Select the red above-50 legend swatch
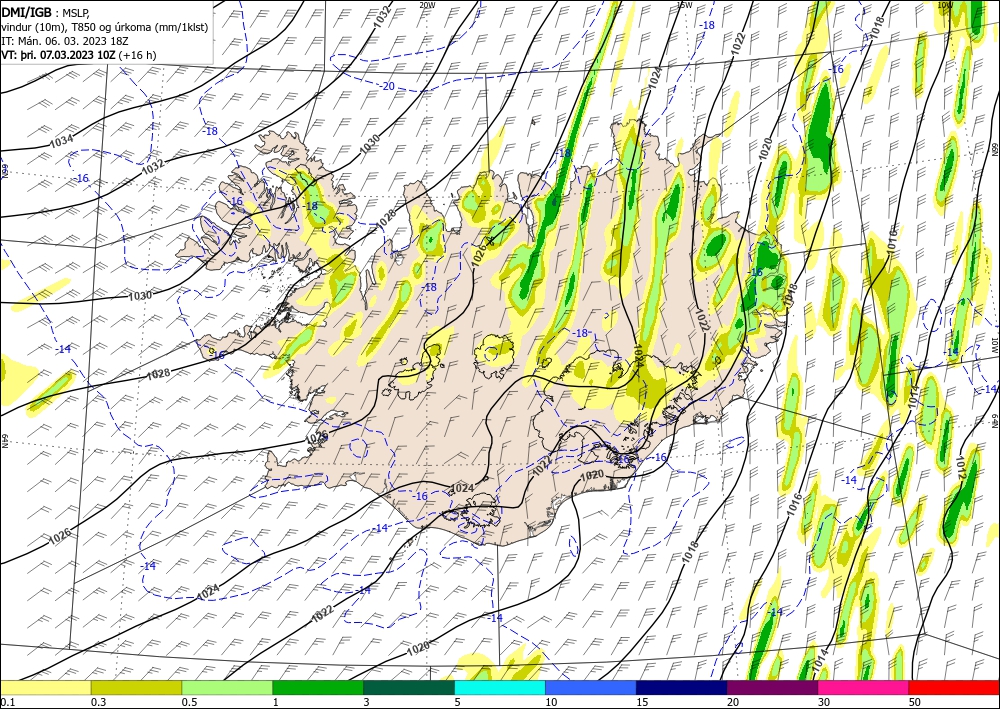Image resolution: width=1000 pixels, height=709 pixels. point(954,687)
